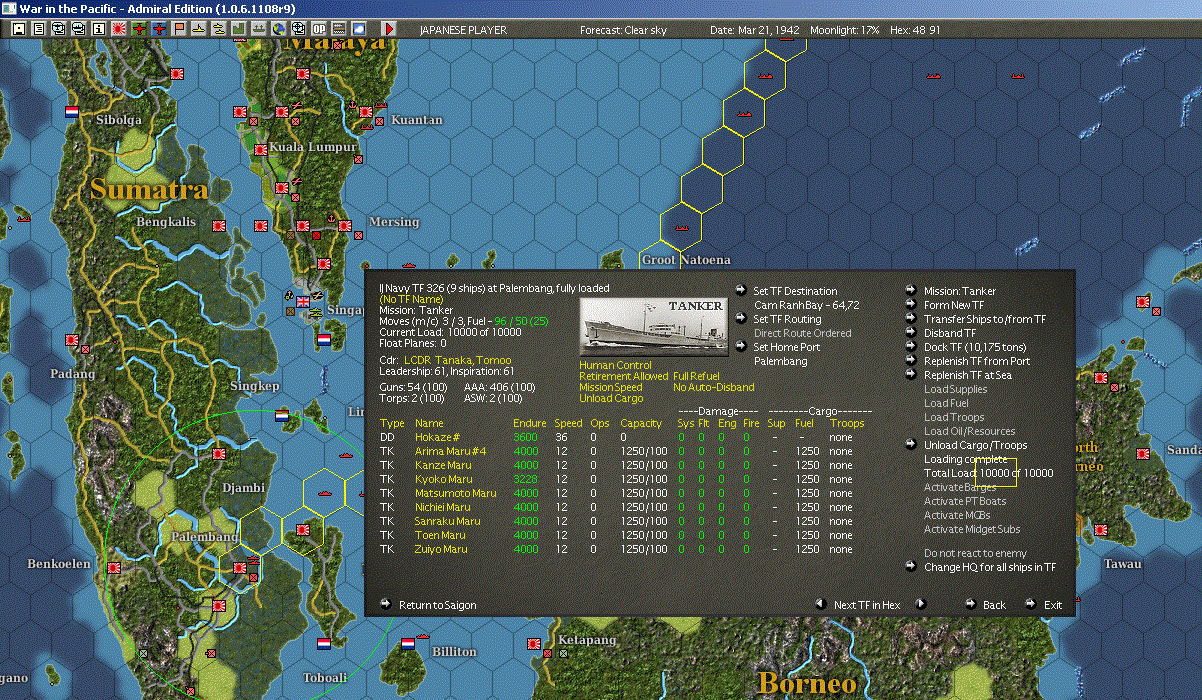Viewport: 1202px width, 700px height.
Task: Click arrow beside Return to Saigon
Action: coord(386,604)
